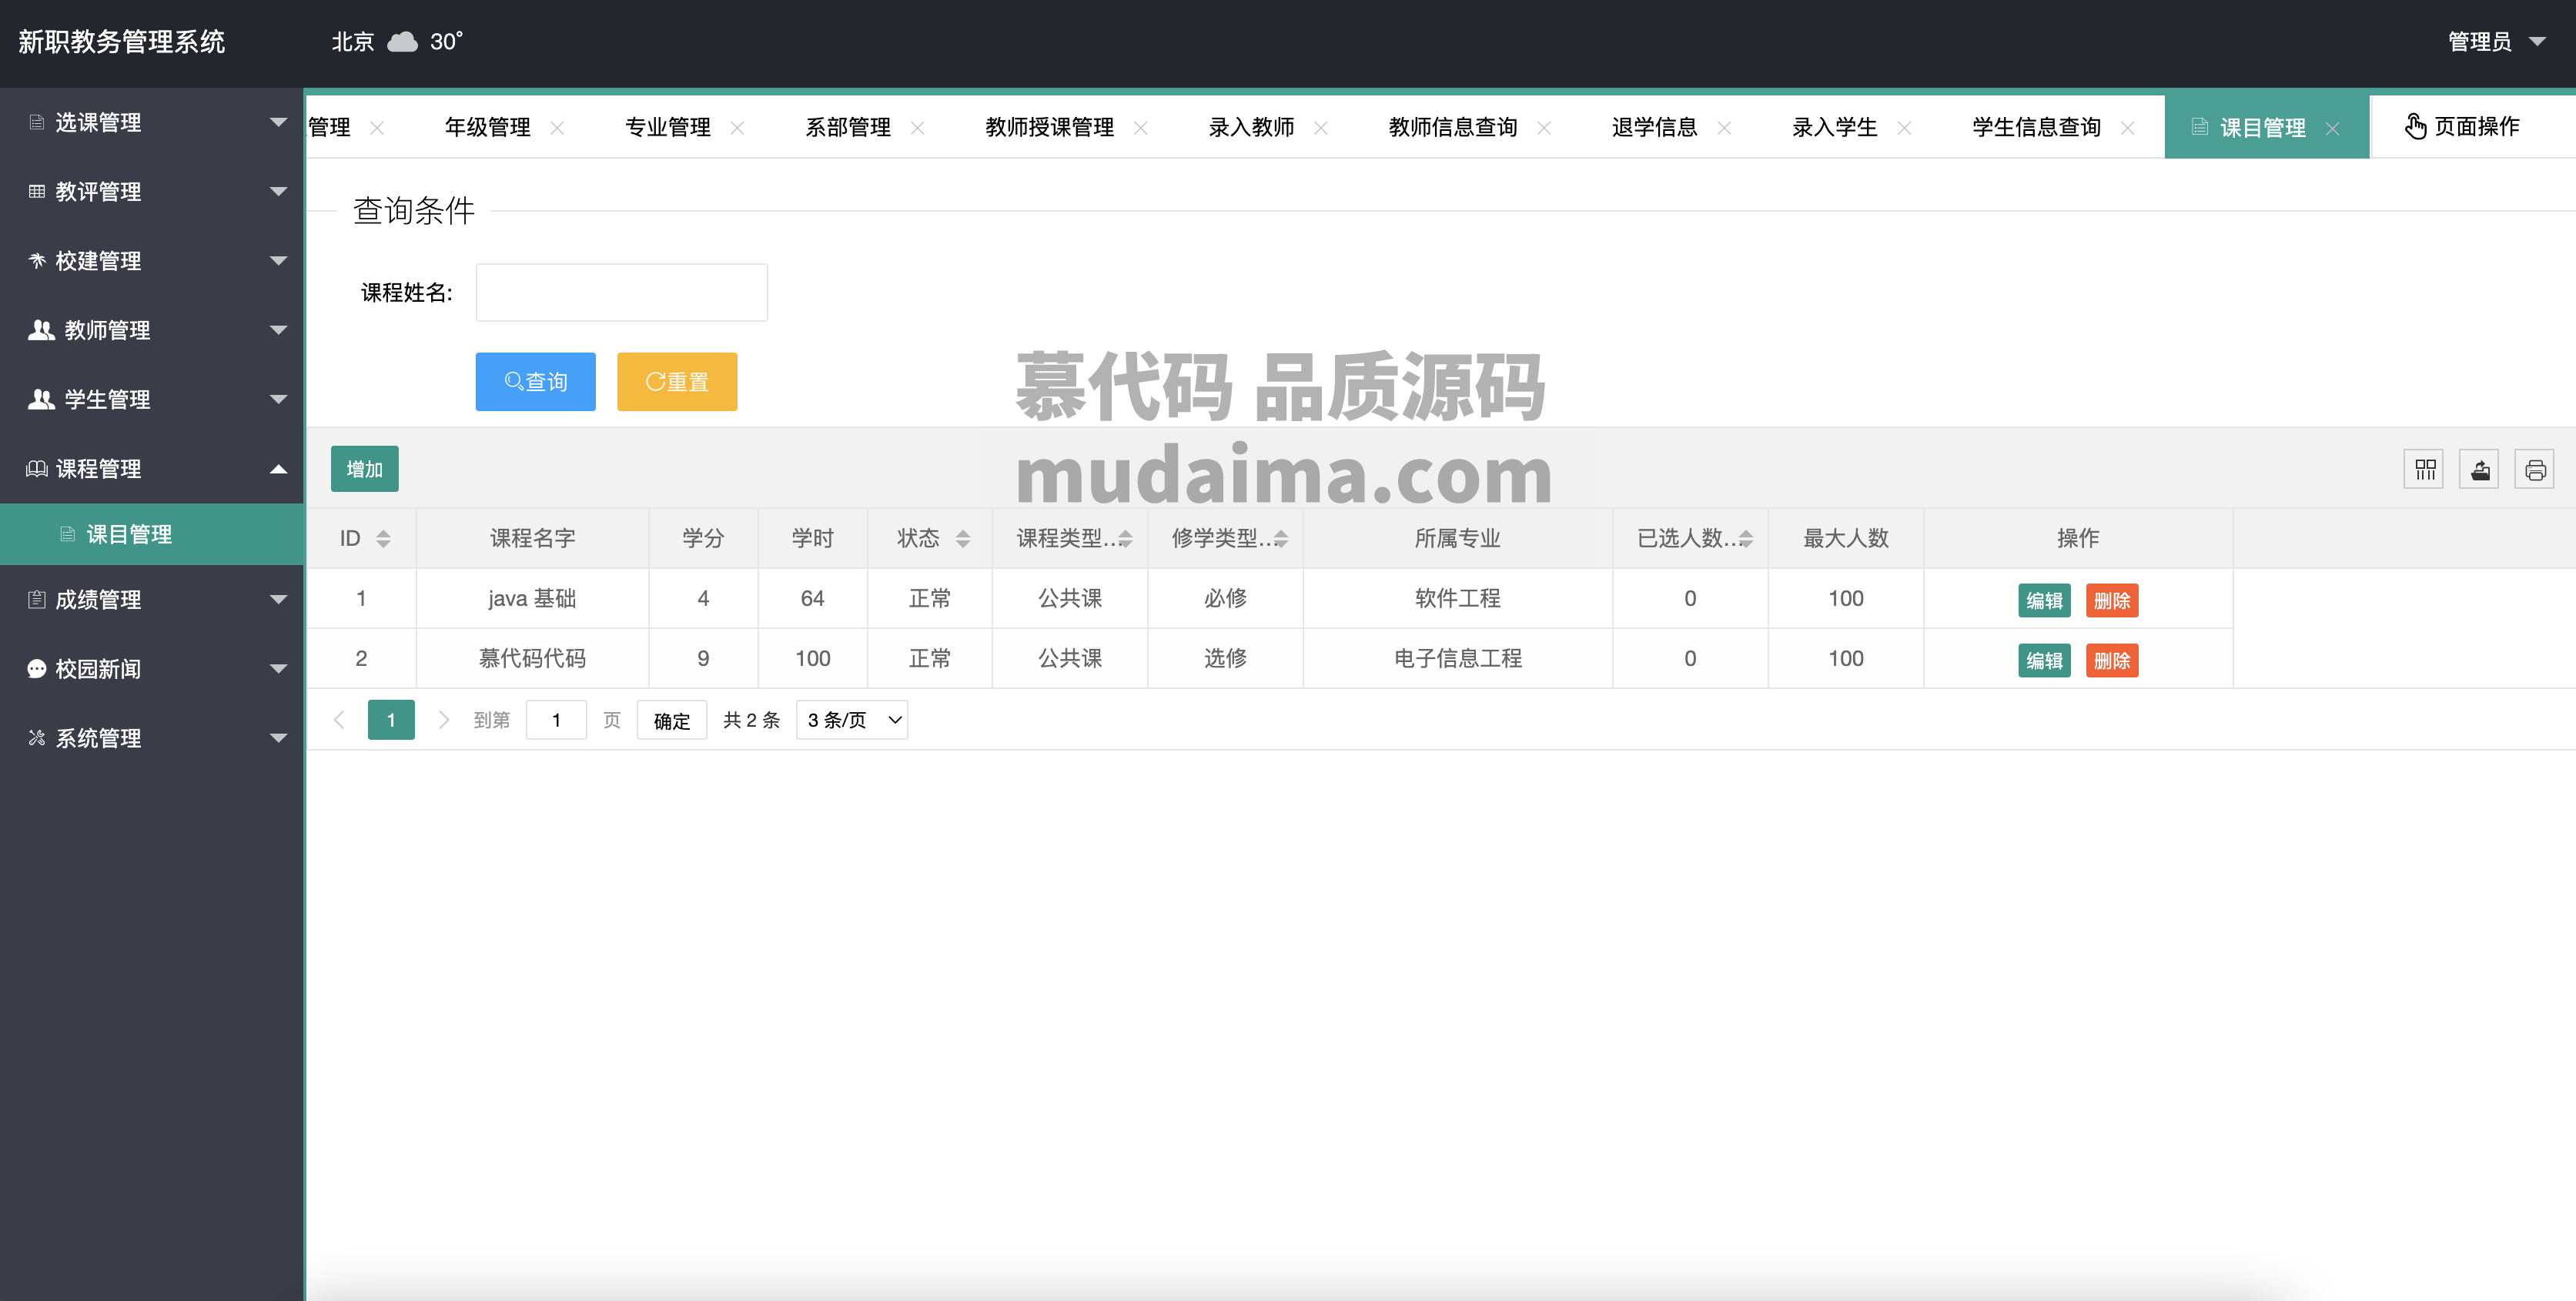Click the 确定 page jump button
This screenshot has width=2576, height=1301.
pos(672,720)
